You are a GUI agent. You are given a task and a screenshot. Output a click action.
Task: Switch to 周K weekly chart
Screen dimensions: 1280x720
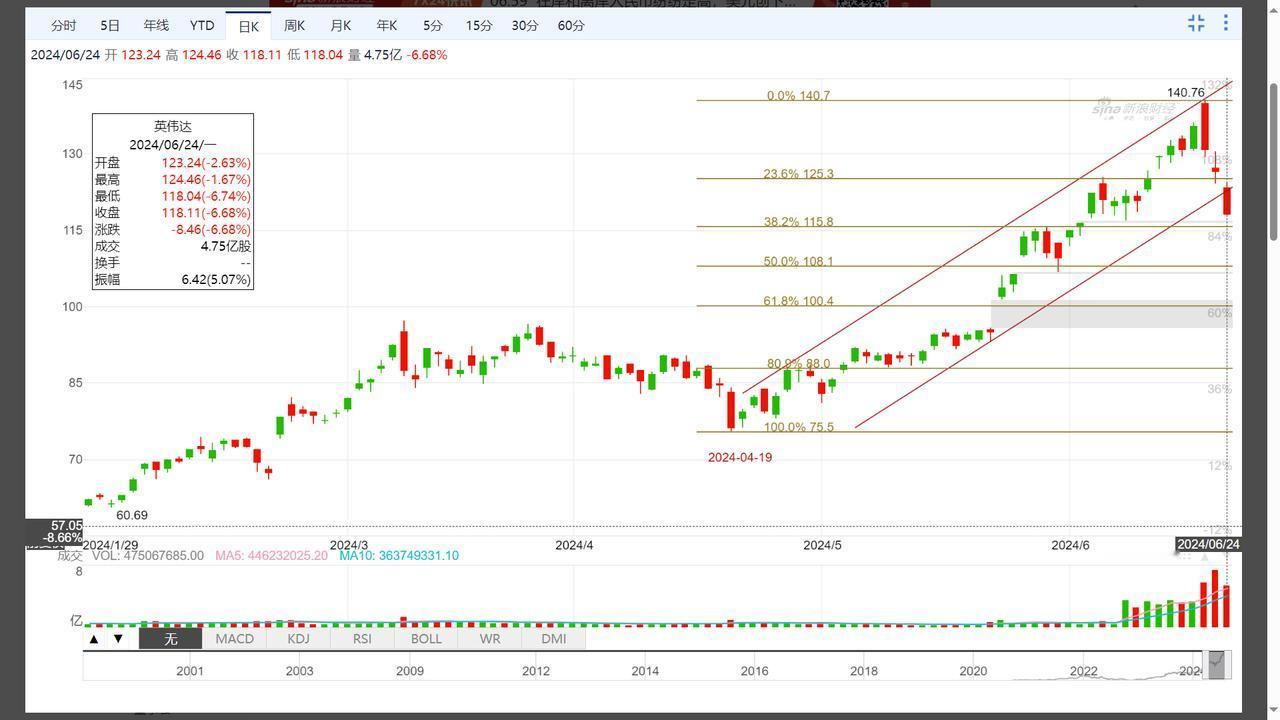point(294,25)
